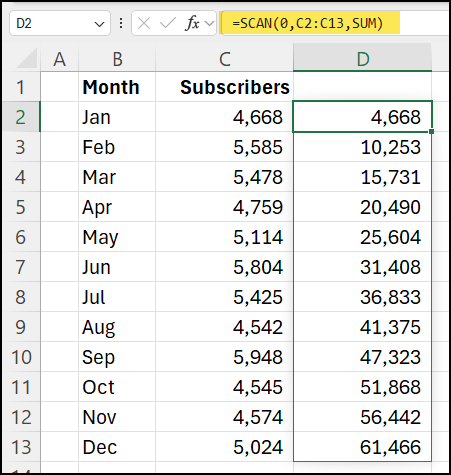Screen dimensions: 451x475
Task: Click the running total cell 31,408
Action: coord(363,267)
